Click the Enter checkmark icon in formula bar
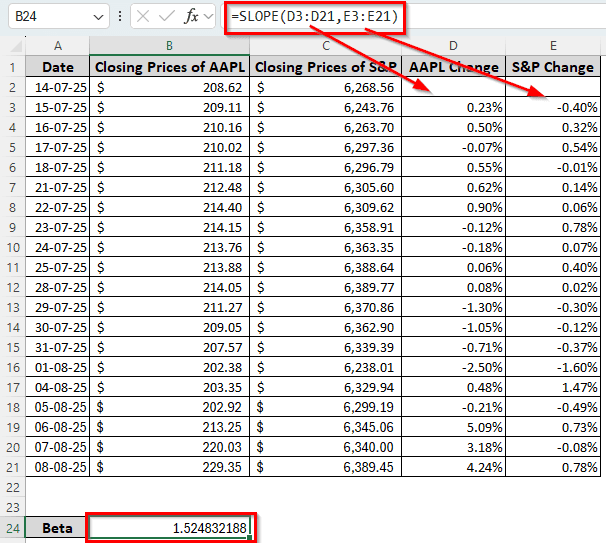The width and height of the screenshot is (606, 543). click(x=167, y=17)
